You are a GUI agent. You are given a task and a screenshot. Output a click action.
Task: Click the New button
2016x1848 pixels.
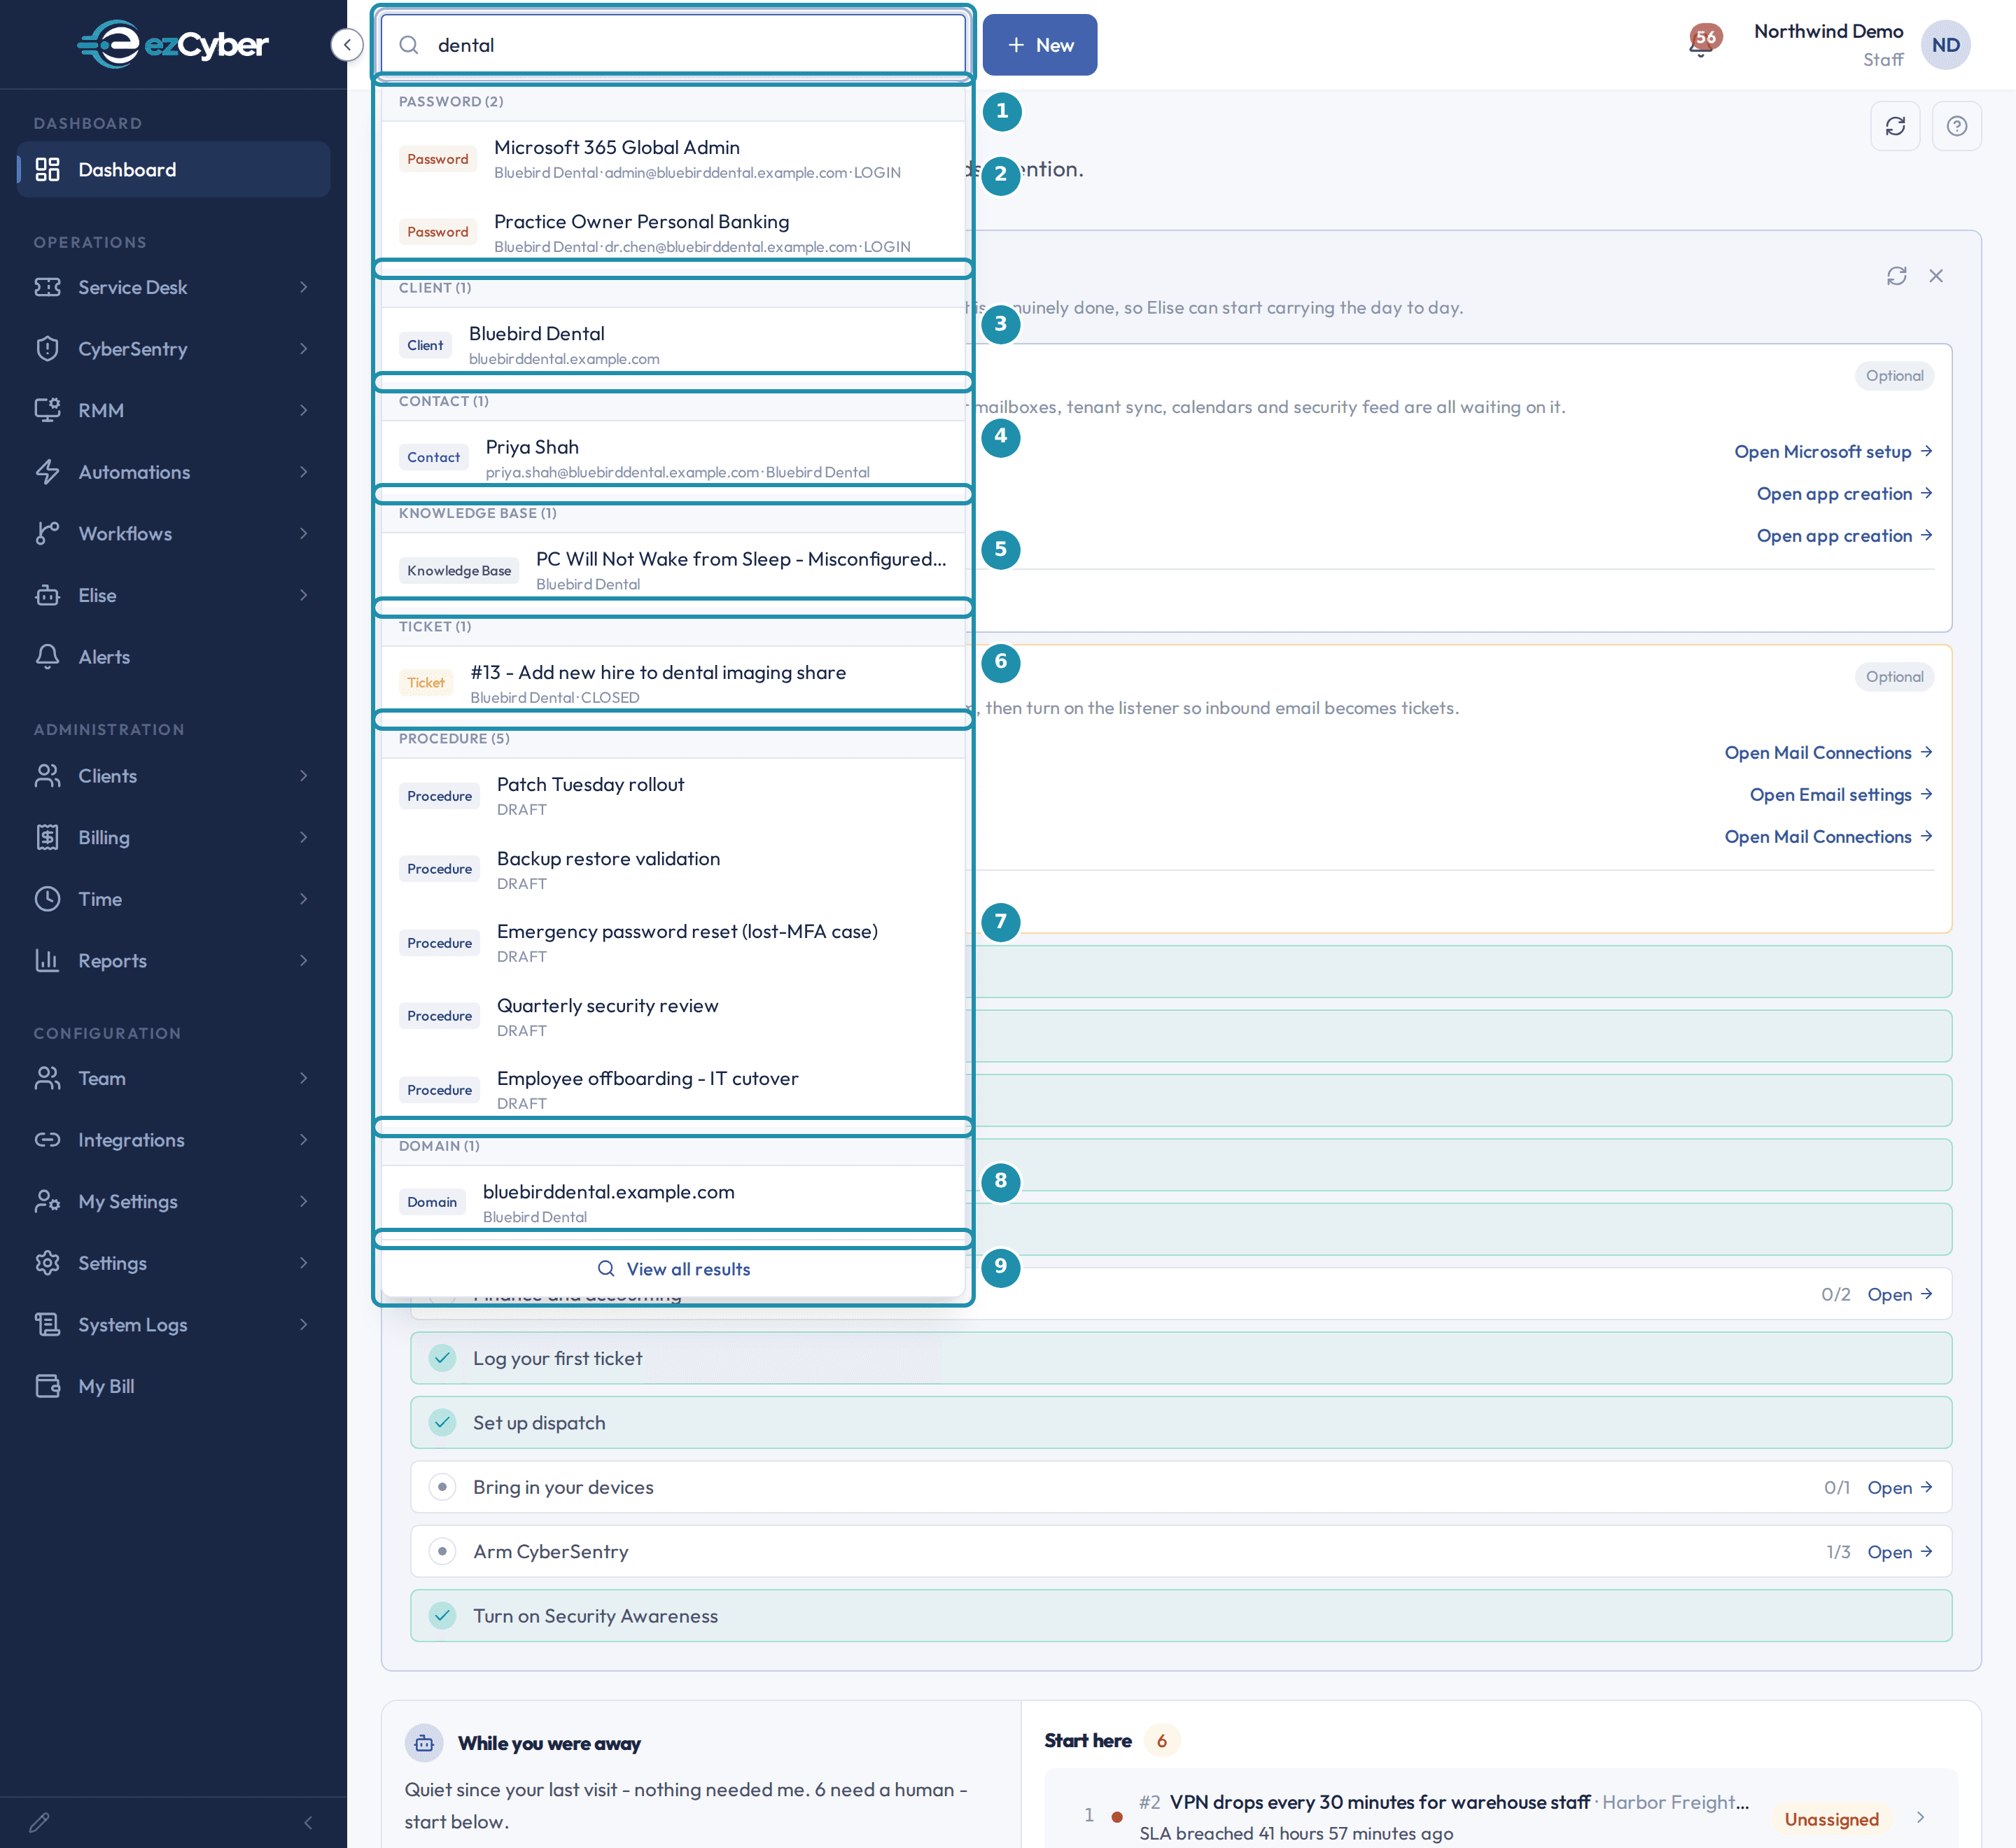[x=1039, y=45]
